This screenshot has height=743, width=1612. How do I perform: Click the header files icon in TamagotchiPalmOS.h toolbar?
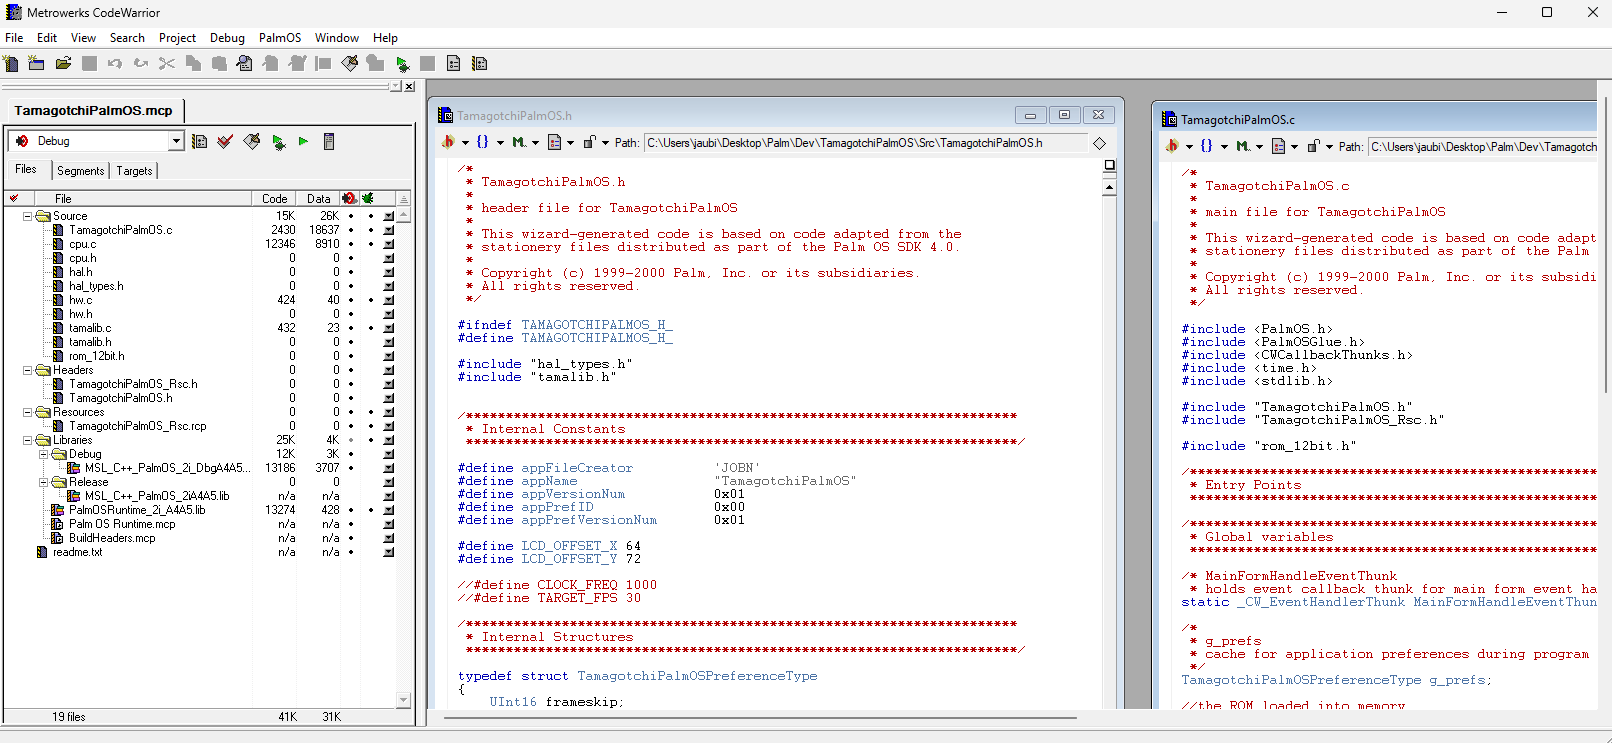coord(448,142)
